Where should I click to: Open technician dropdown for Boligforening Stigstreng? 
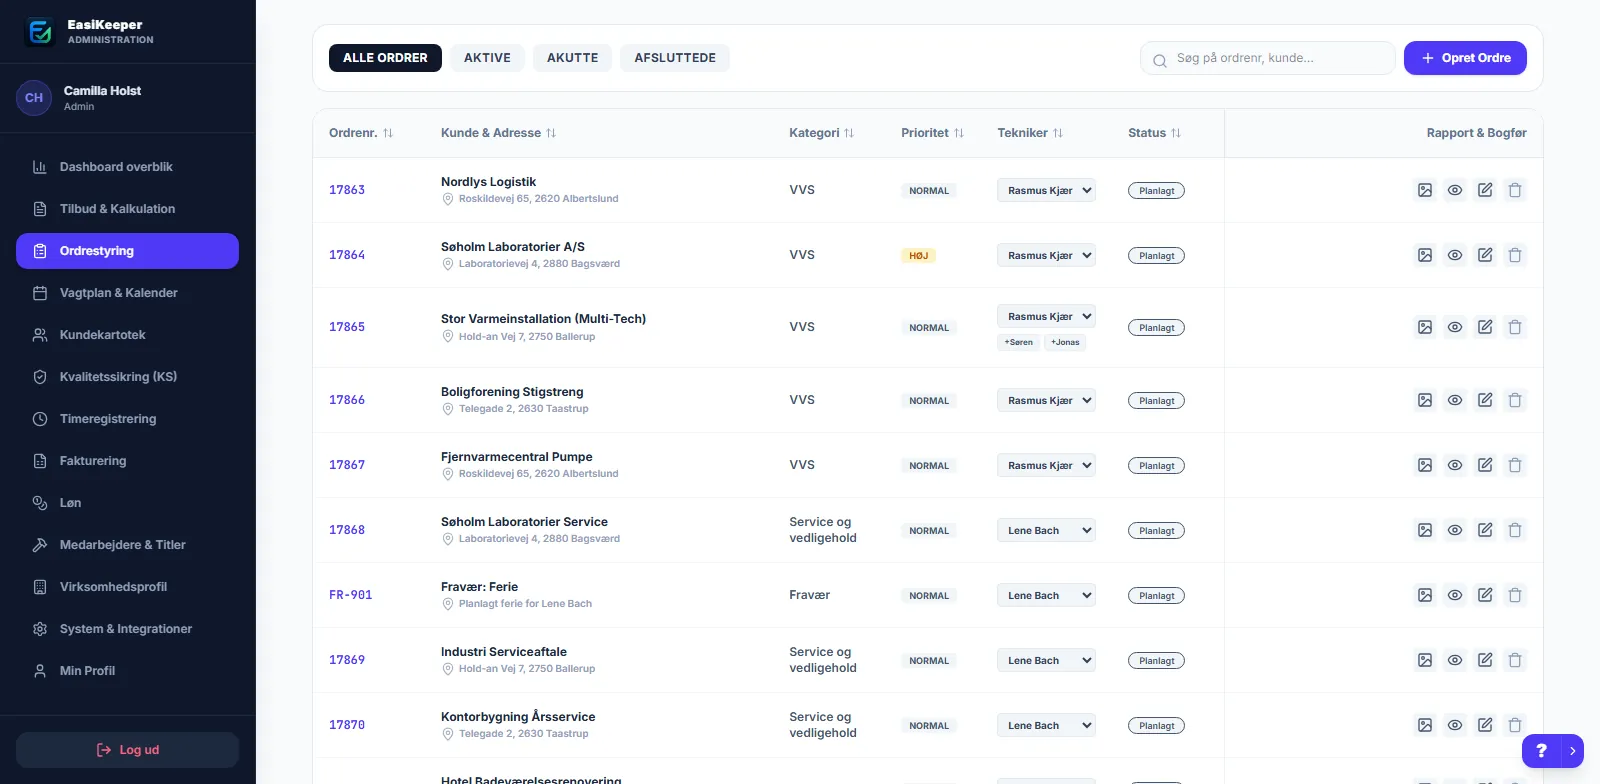pos(1046,400)
